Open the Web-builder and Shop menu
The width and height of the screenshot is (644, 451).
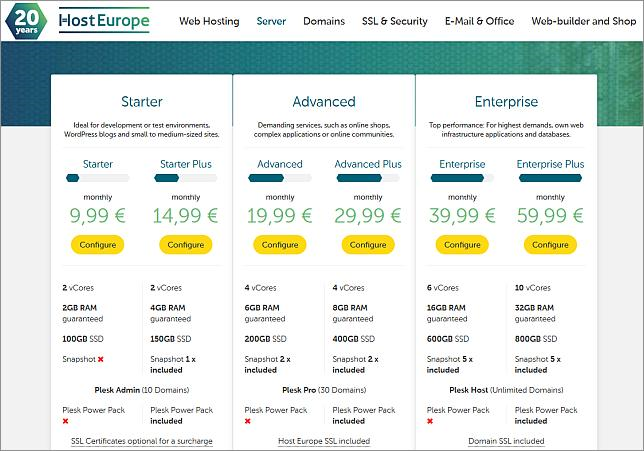tap(584, 21)
